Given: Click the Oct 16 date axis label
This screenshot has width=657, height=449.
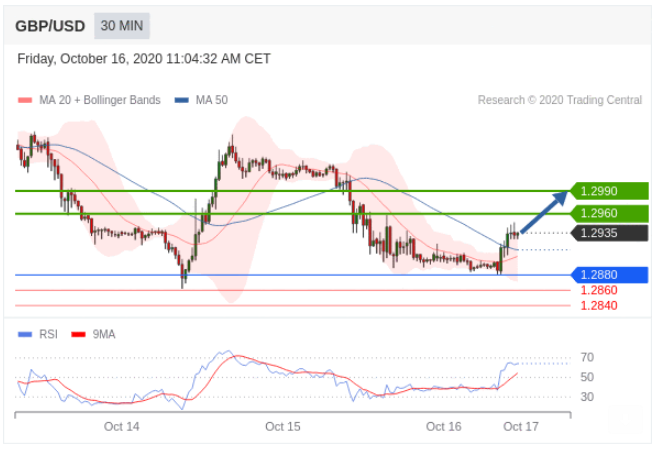Looking at the screenshot, I should point(444,426).
